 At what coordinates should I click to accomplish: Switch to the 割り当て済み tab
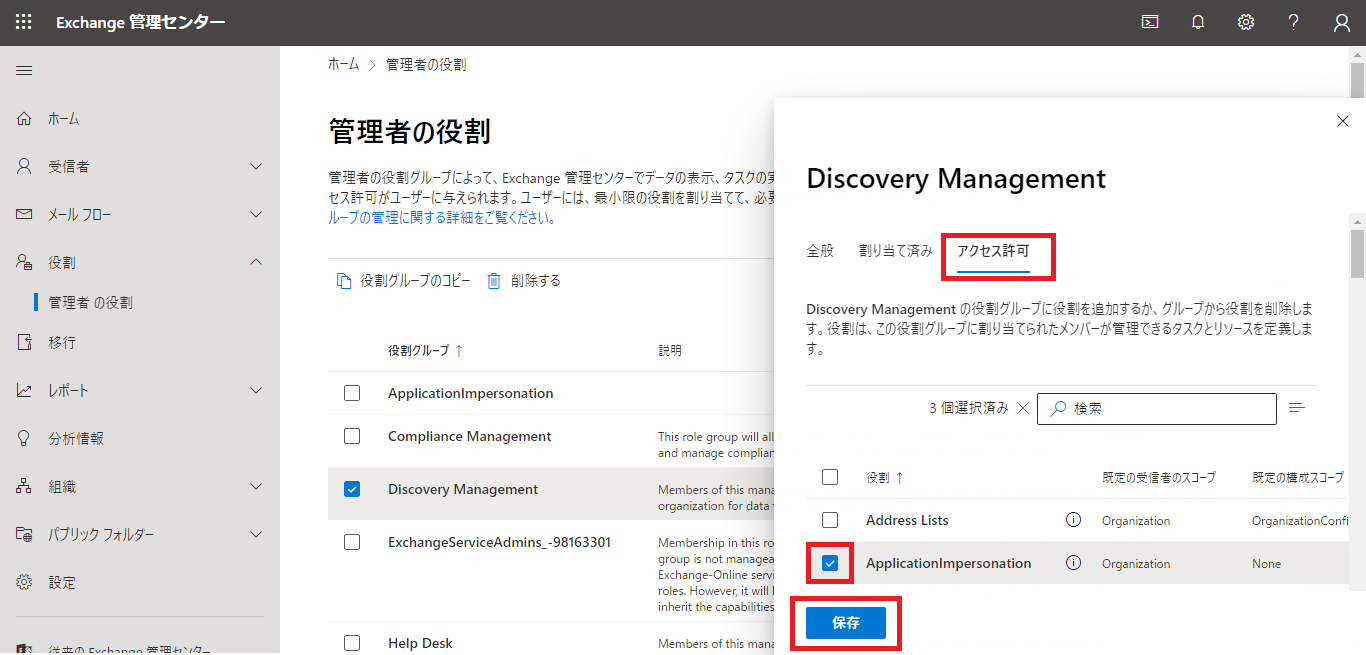pos(895,251)
